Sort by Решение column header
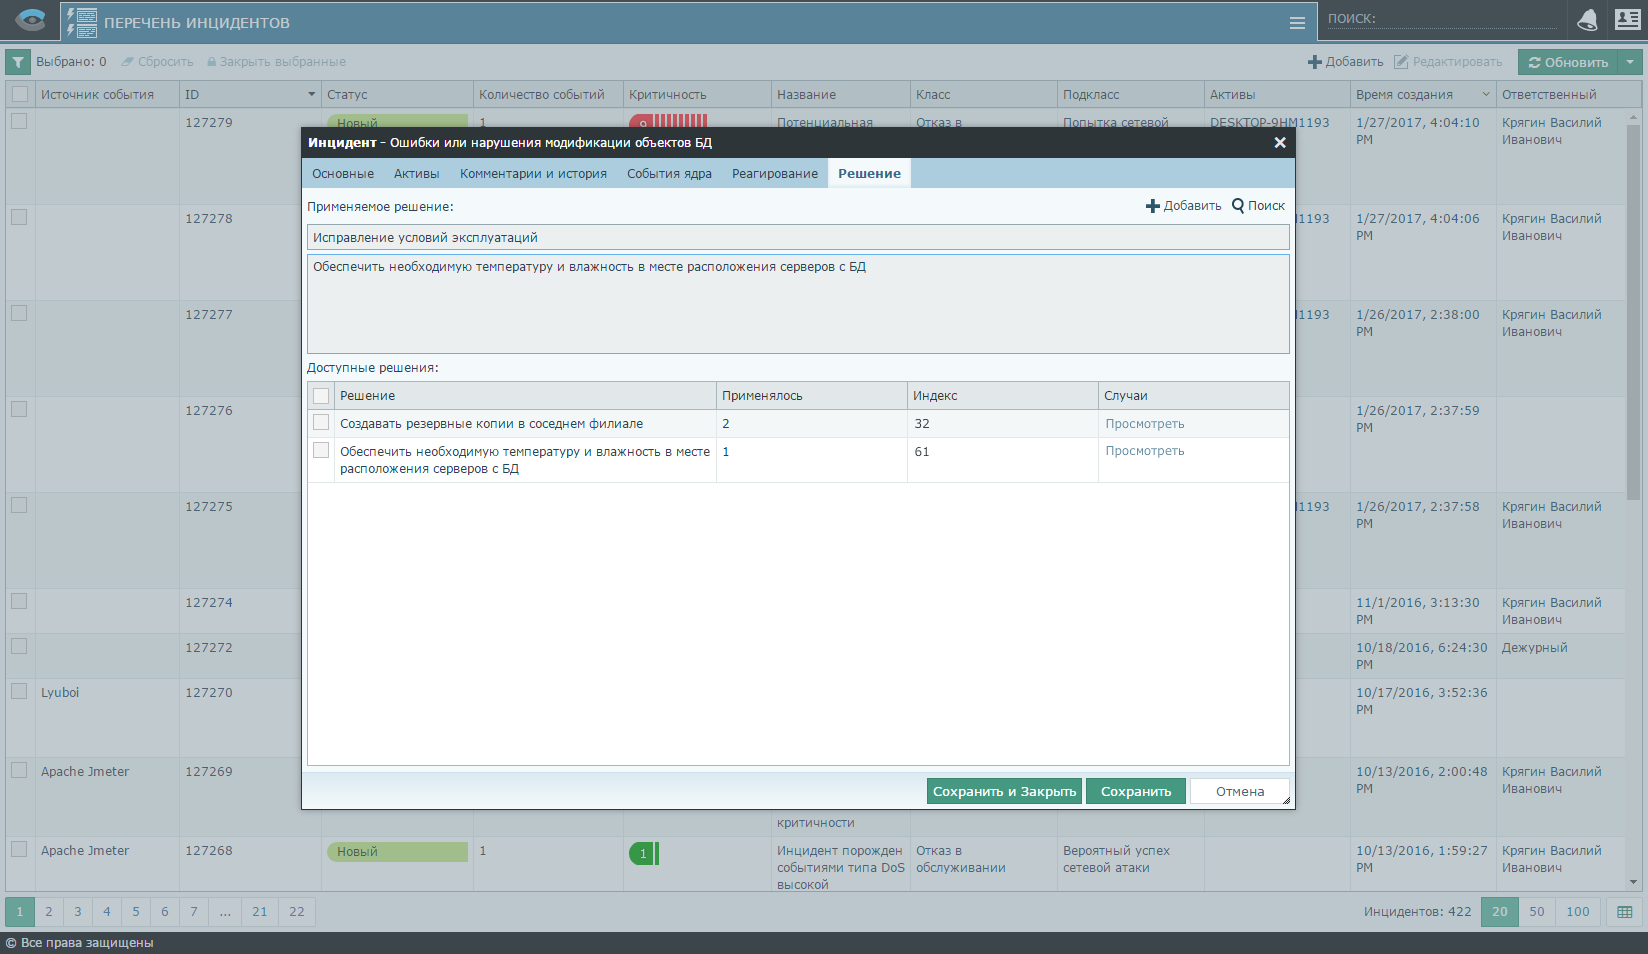Screen dimensions: 1648x954 click(525, 396)
